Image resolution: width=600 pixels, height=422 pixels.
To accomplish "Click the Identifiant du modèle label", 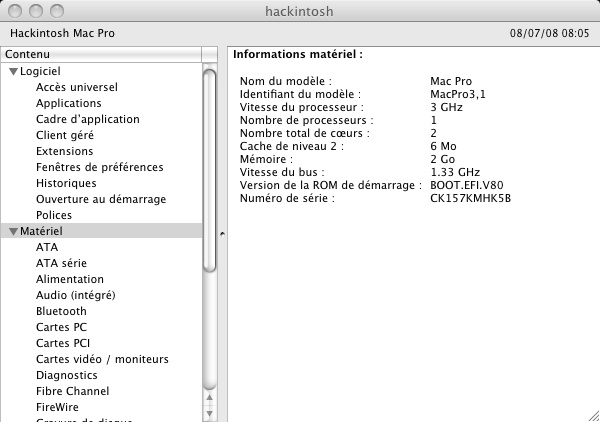I will coord(300,94).
